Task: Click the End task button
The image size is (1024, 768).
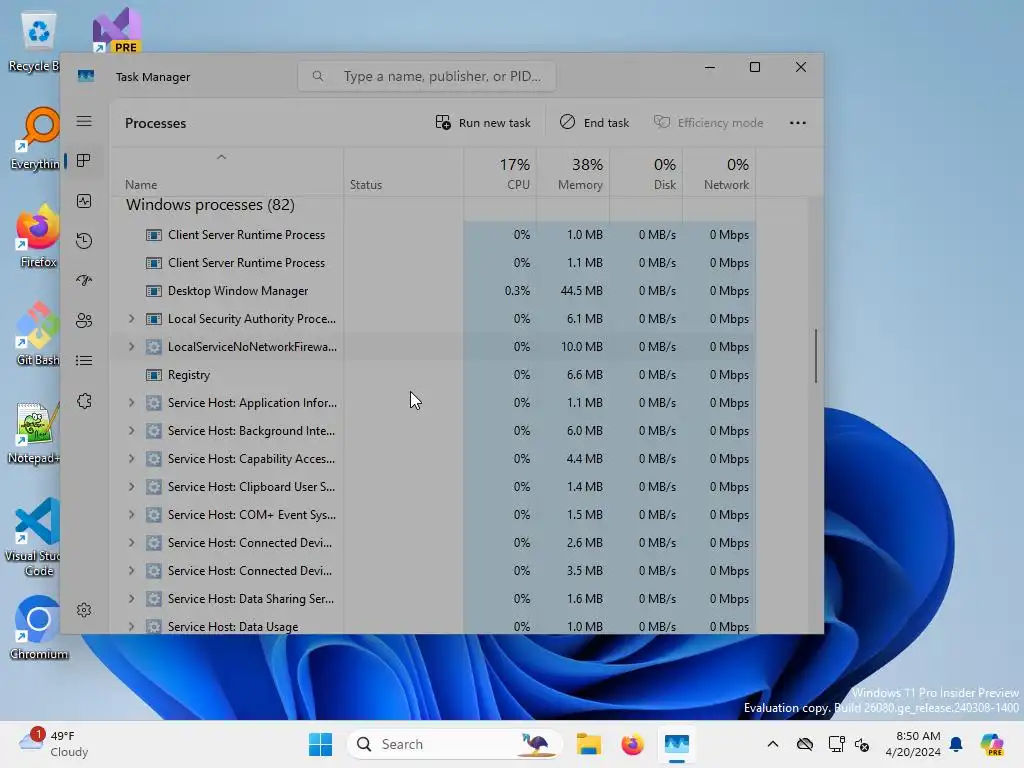Action: click(594, 123)
